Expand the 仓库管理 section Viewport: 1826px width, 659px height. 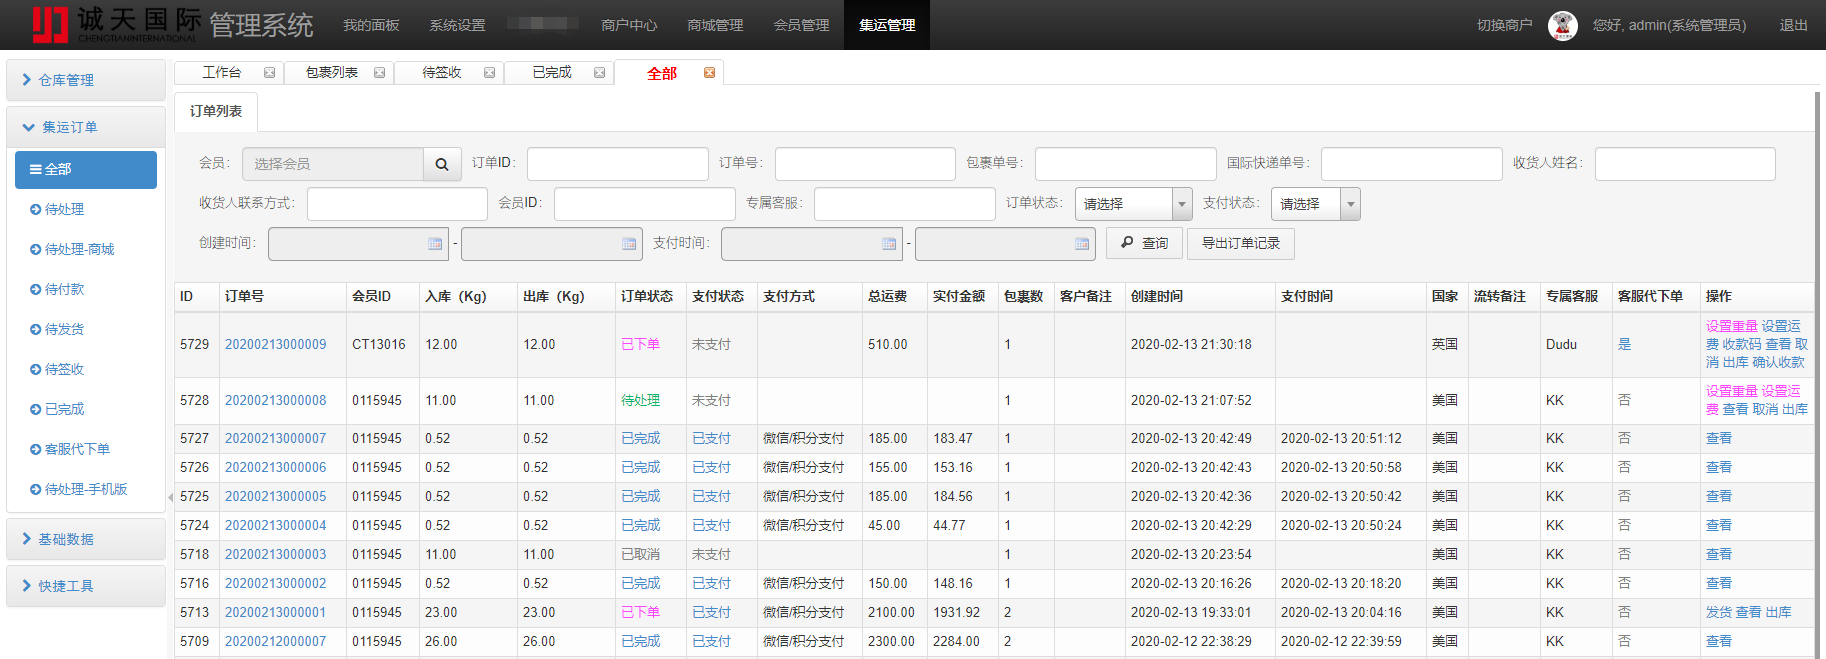coord(86,80)
